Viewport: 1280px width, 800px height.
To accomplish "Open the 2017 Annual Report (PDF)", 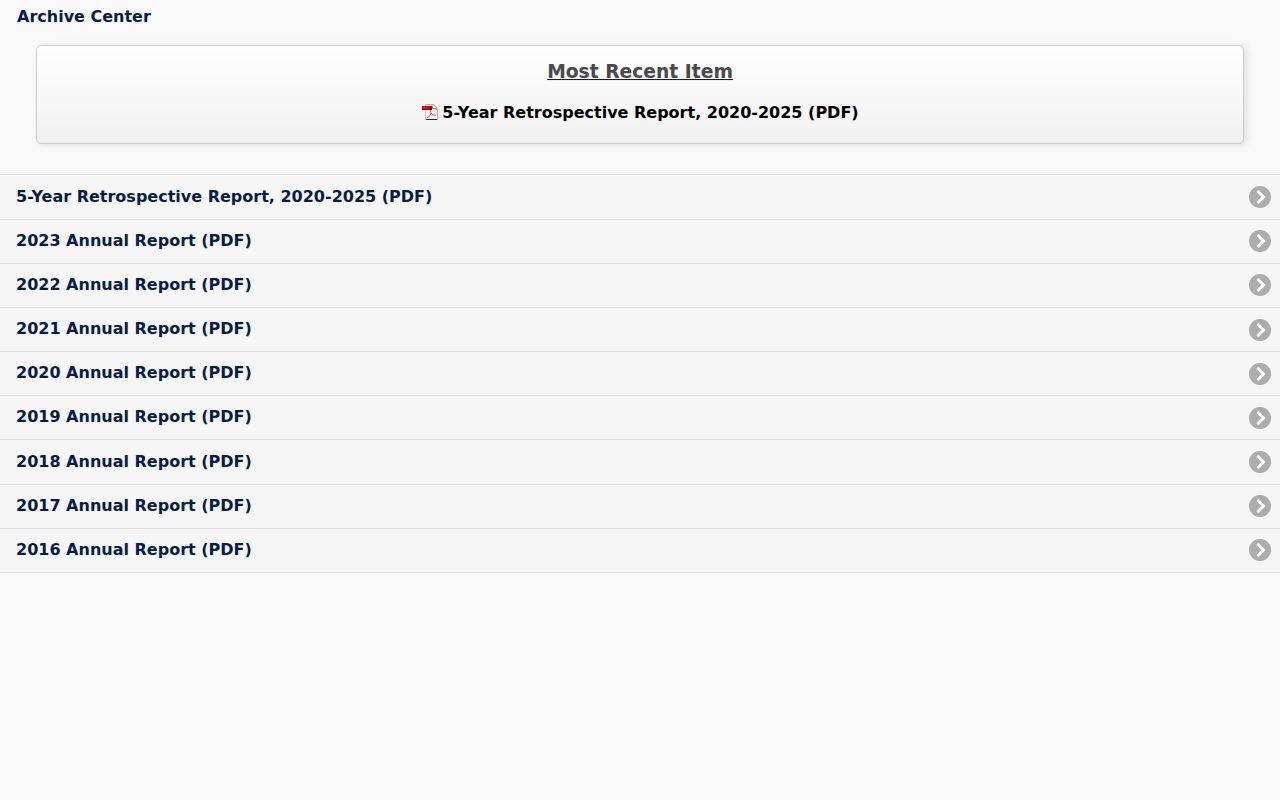I will [640, 506].
